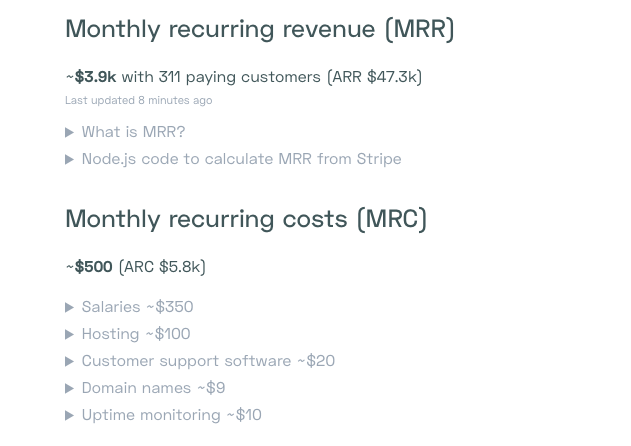
Task: Click the arrow marker beside Uptime monitoring
Action: click(x=70, y=415)
